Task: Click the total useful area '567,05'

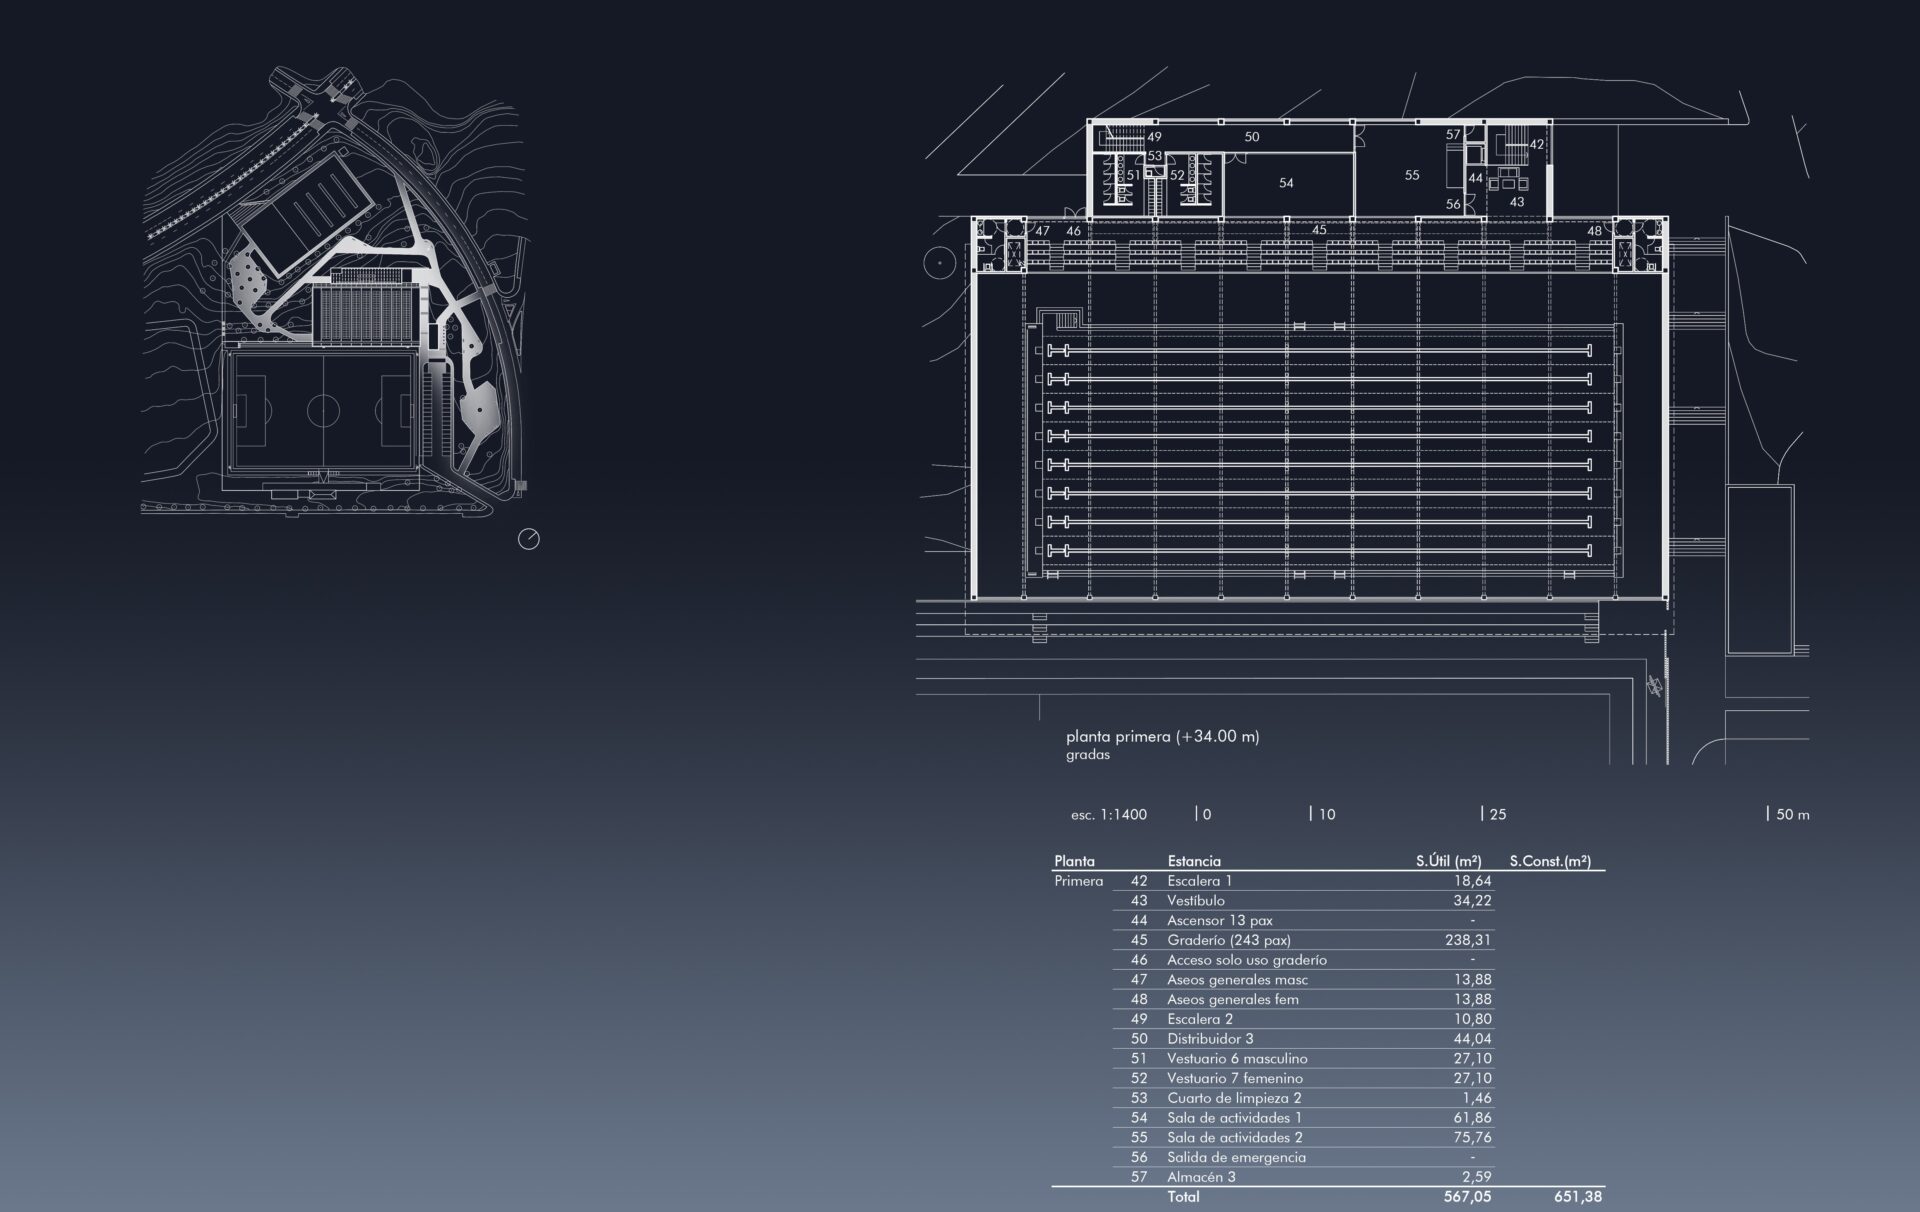Action: tap(1468, 1197)
